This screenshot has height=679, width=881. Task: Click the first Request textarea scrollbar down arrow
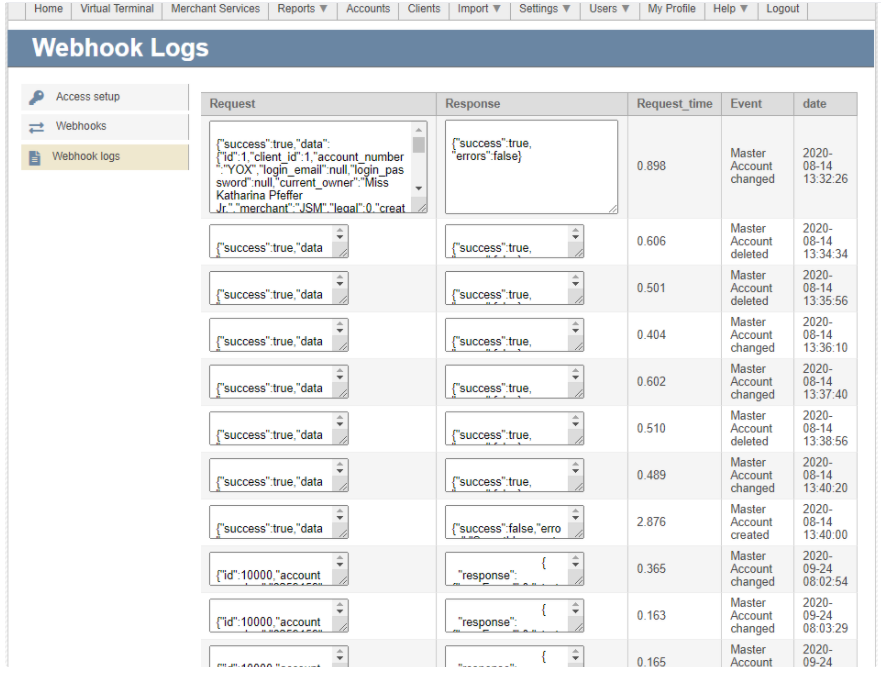(x=419, y=188)
